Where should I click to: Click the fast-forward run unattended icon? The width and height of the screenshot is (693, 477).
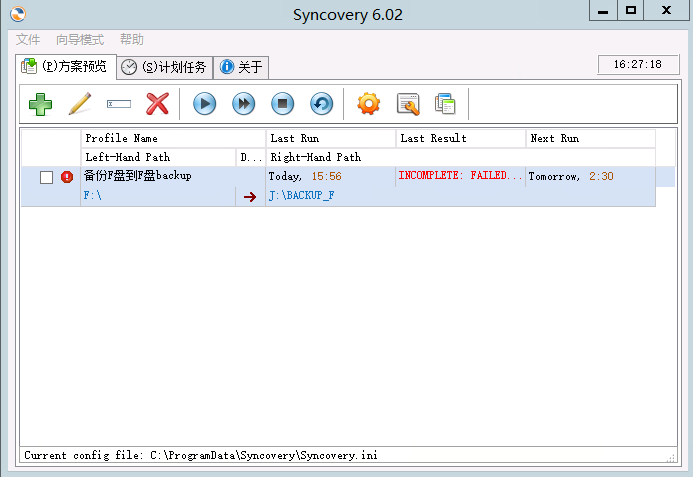pyautogui.click(x=243, y=104)
